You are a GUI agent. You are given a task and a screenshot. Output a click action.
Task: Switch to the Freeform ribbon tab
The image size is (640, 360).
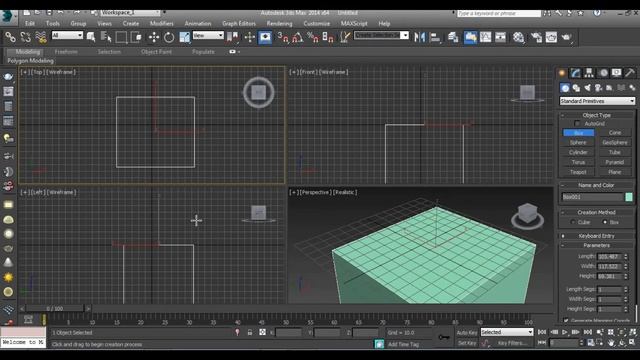click(x=66, y=52)
